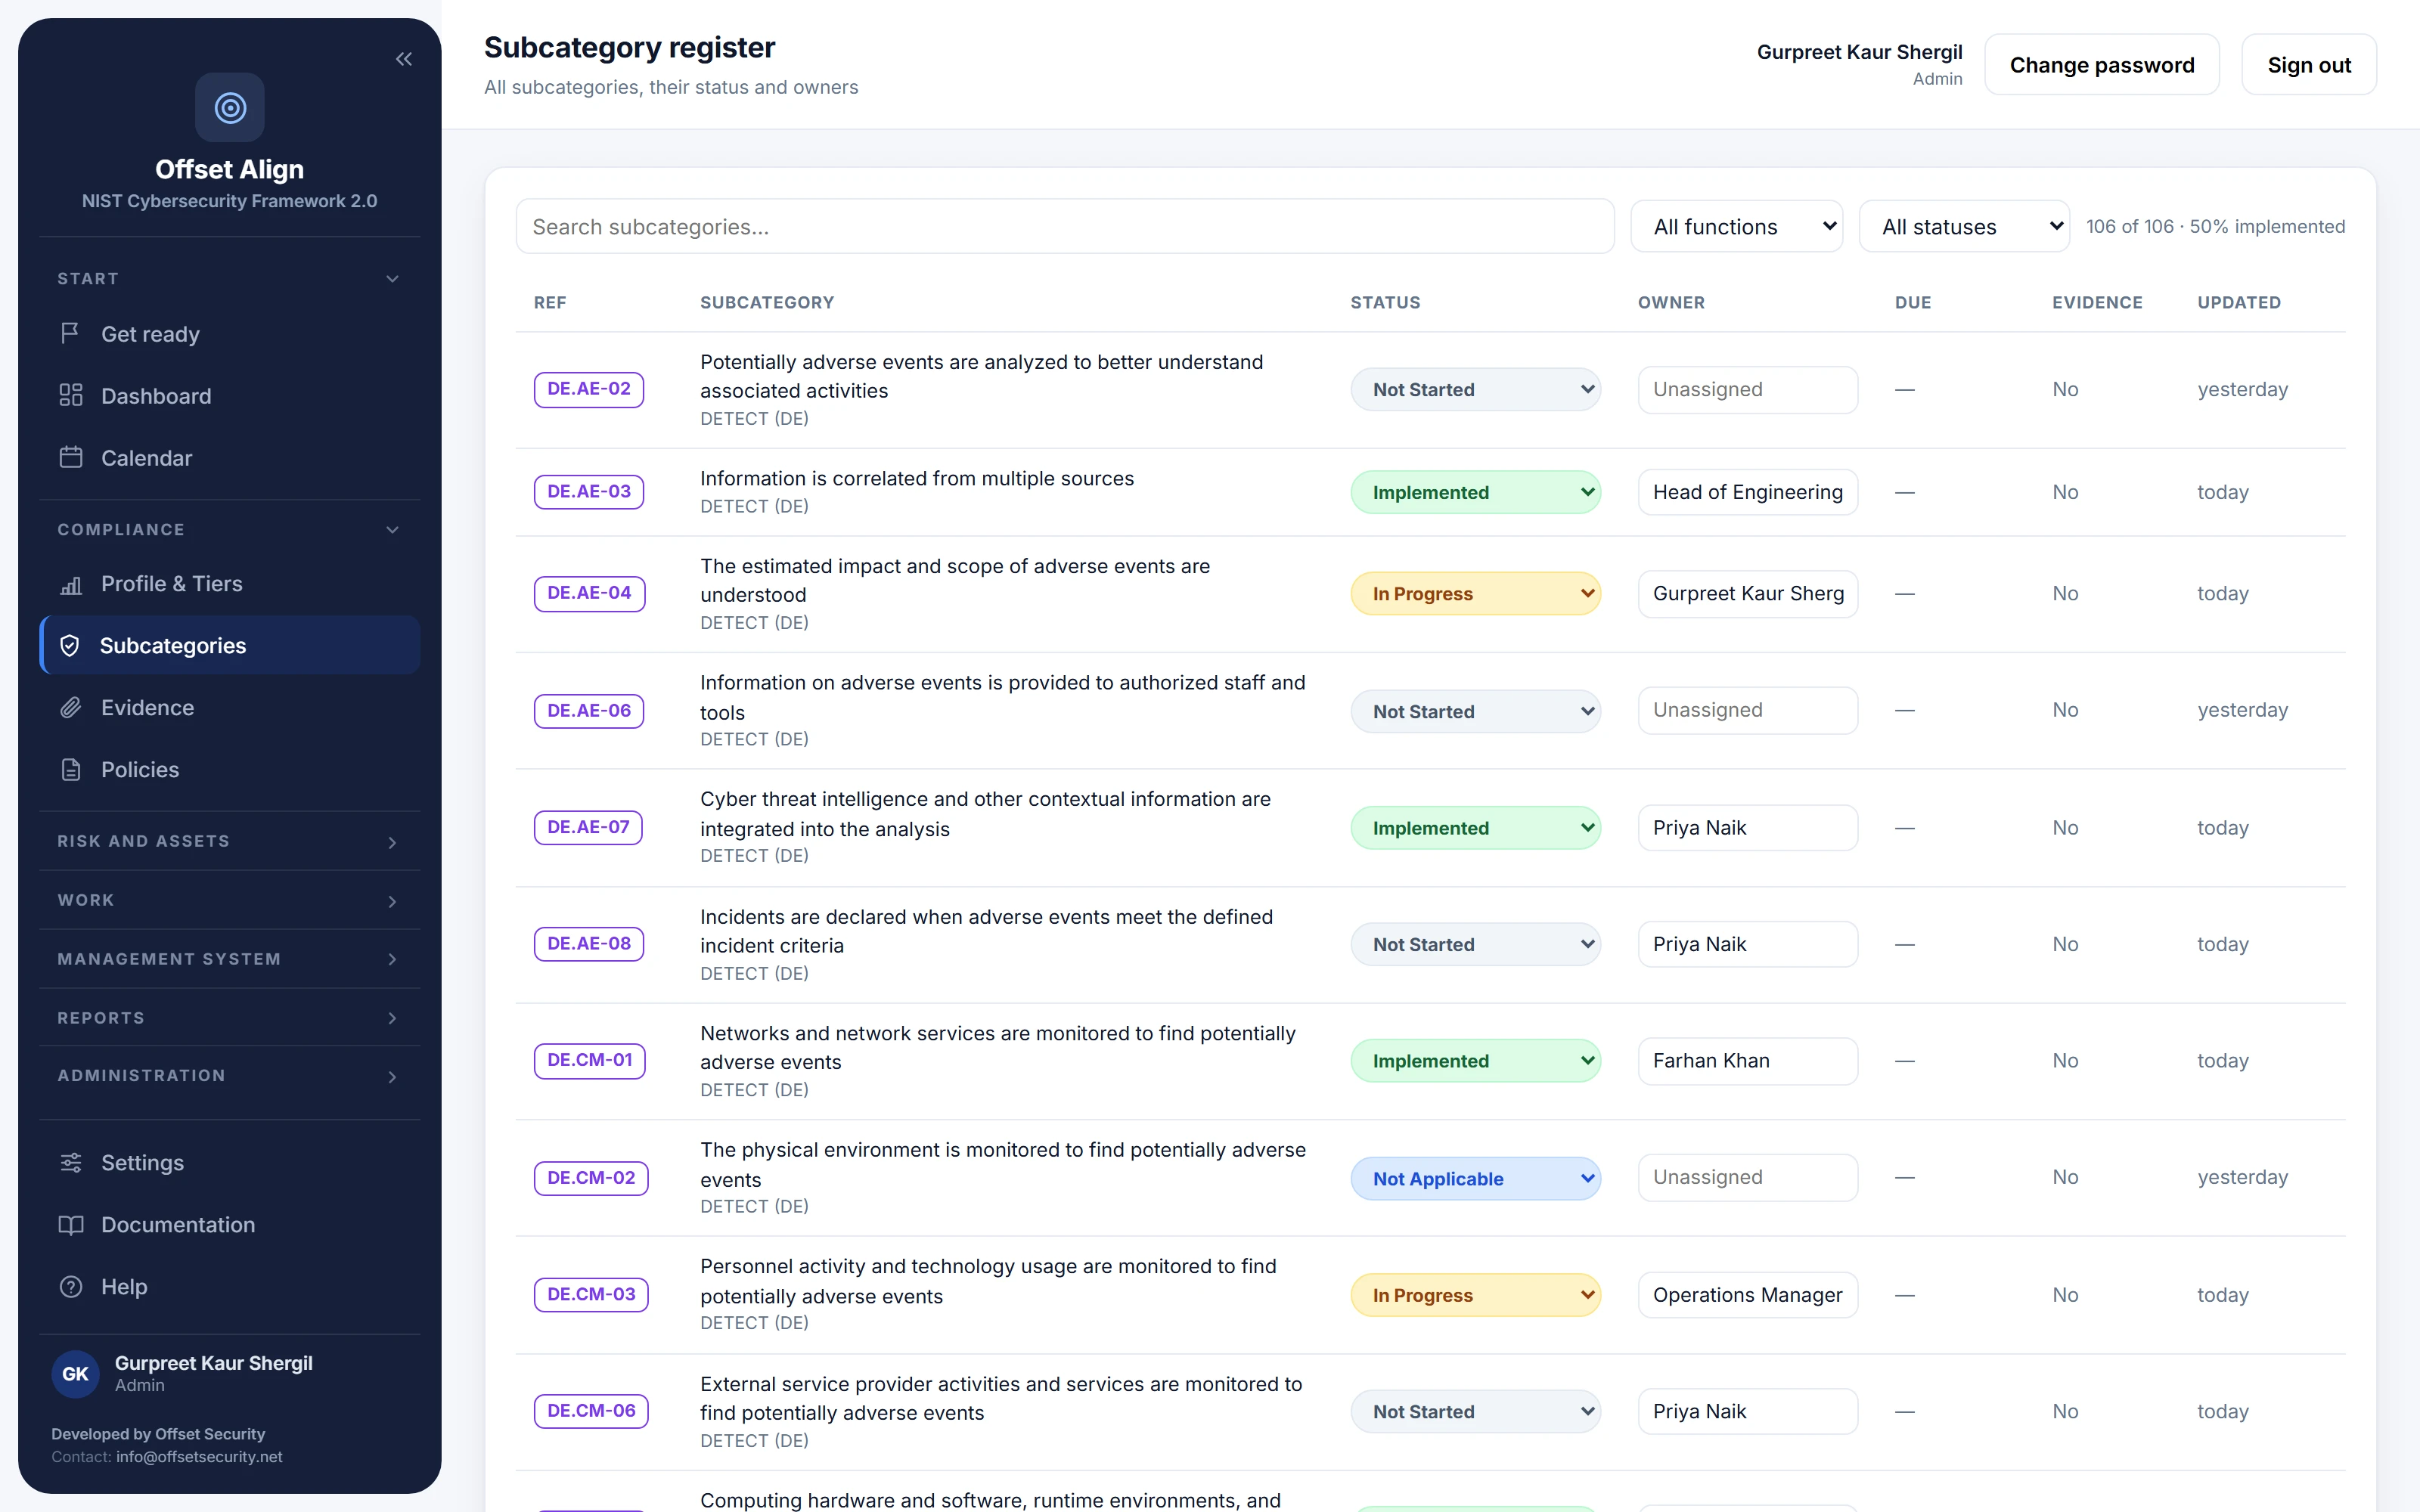Viewport: 2420px width, 1512px height.
Task: Open Settings sliders icon
Action: [x=70, y=1162]
